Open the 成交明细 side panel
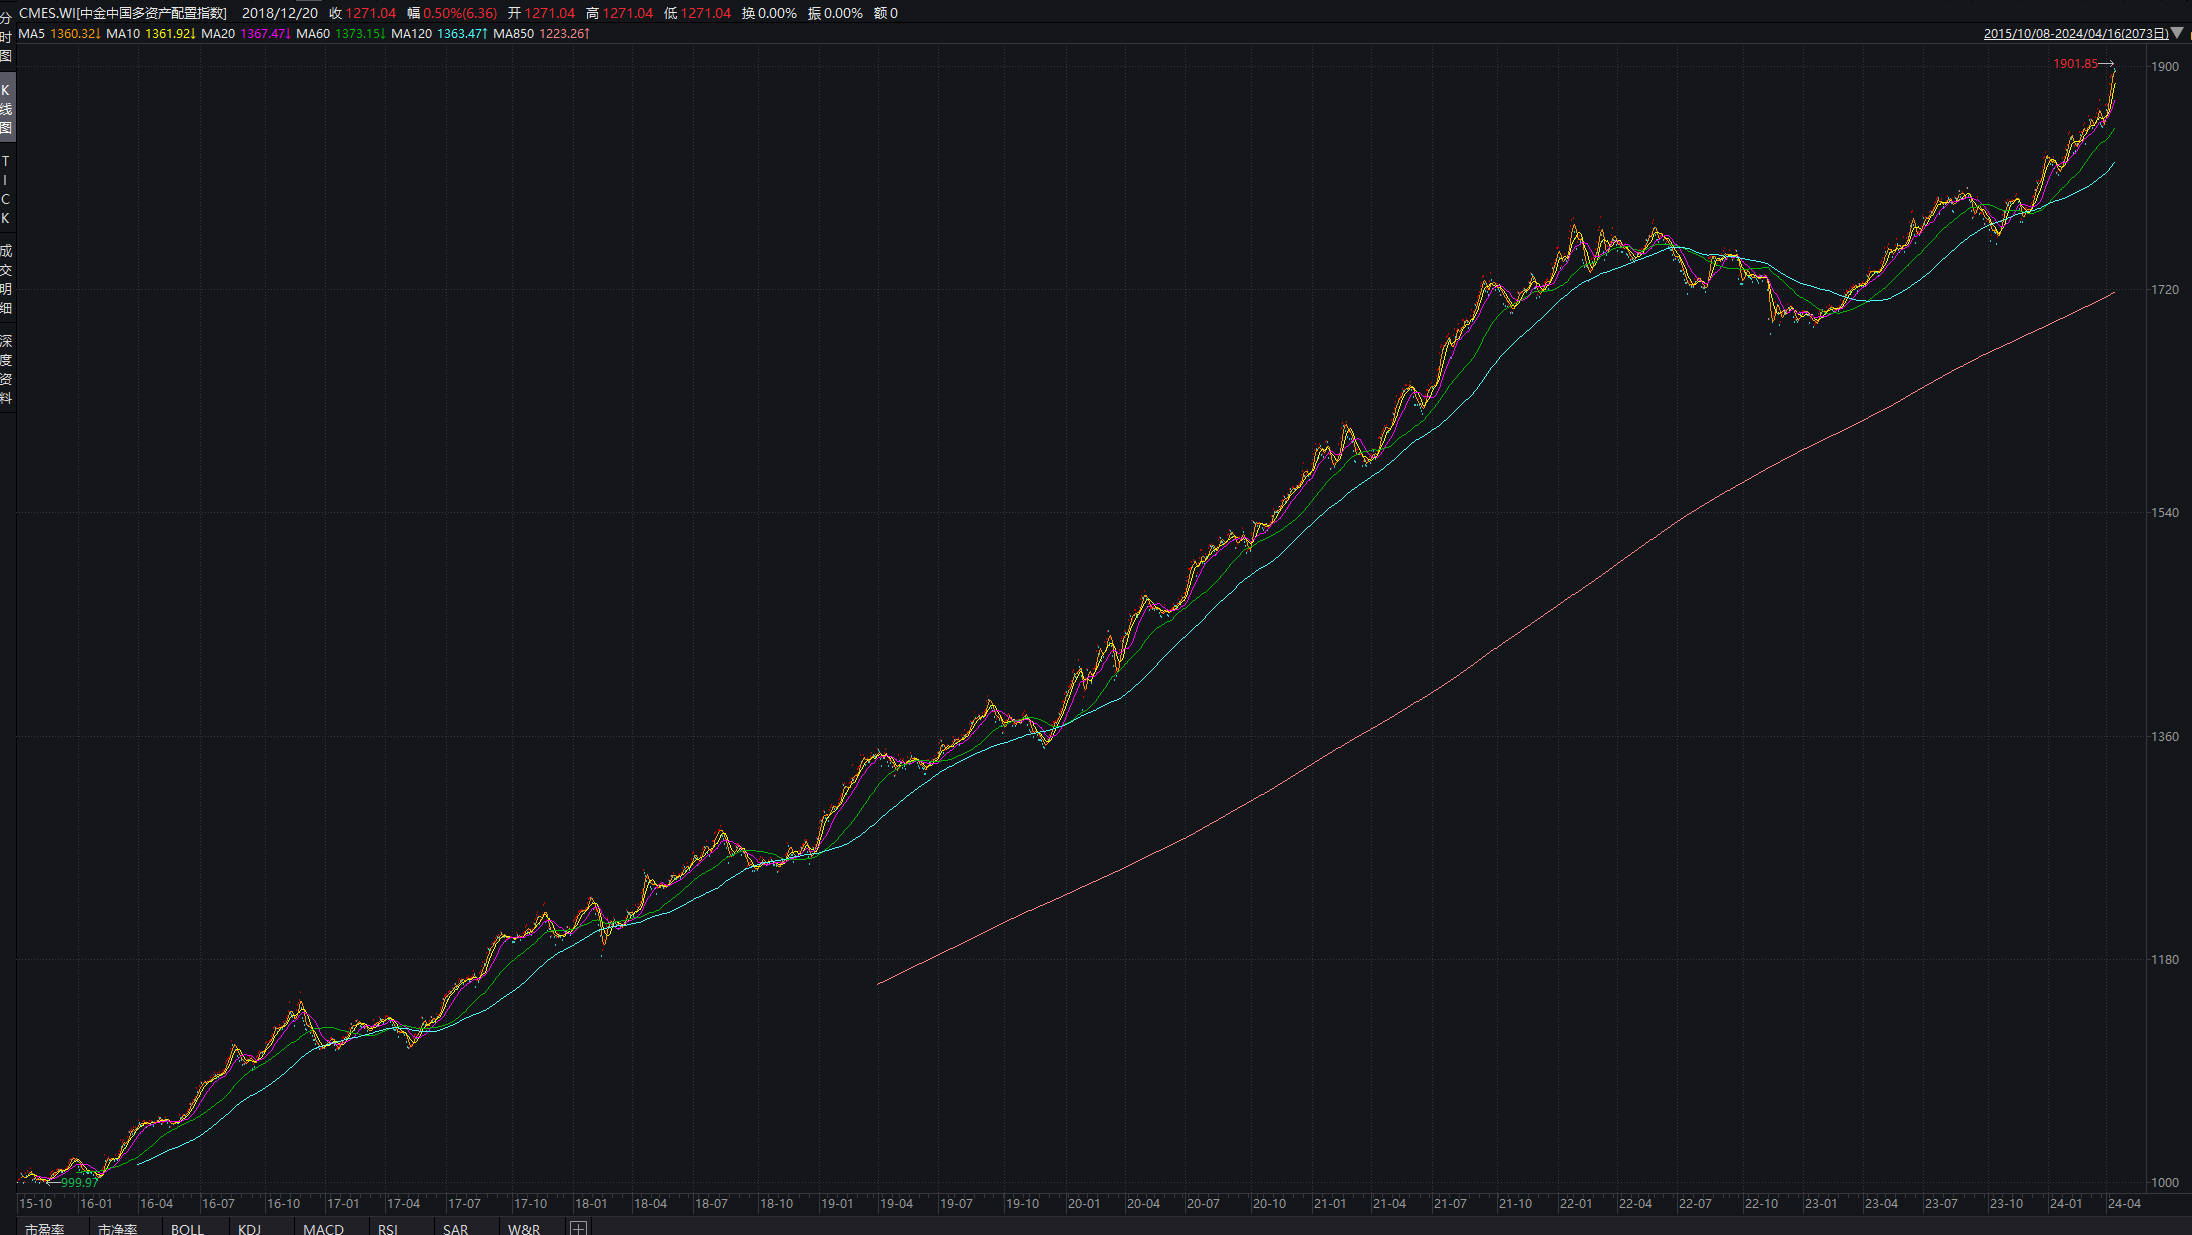The height and width of the screenshot is (1235, 2192). [6, 279]
